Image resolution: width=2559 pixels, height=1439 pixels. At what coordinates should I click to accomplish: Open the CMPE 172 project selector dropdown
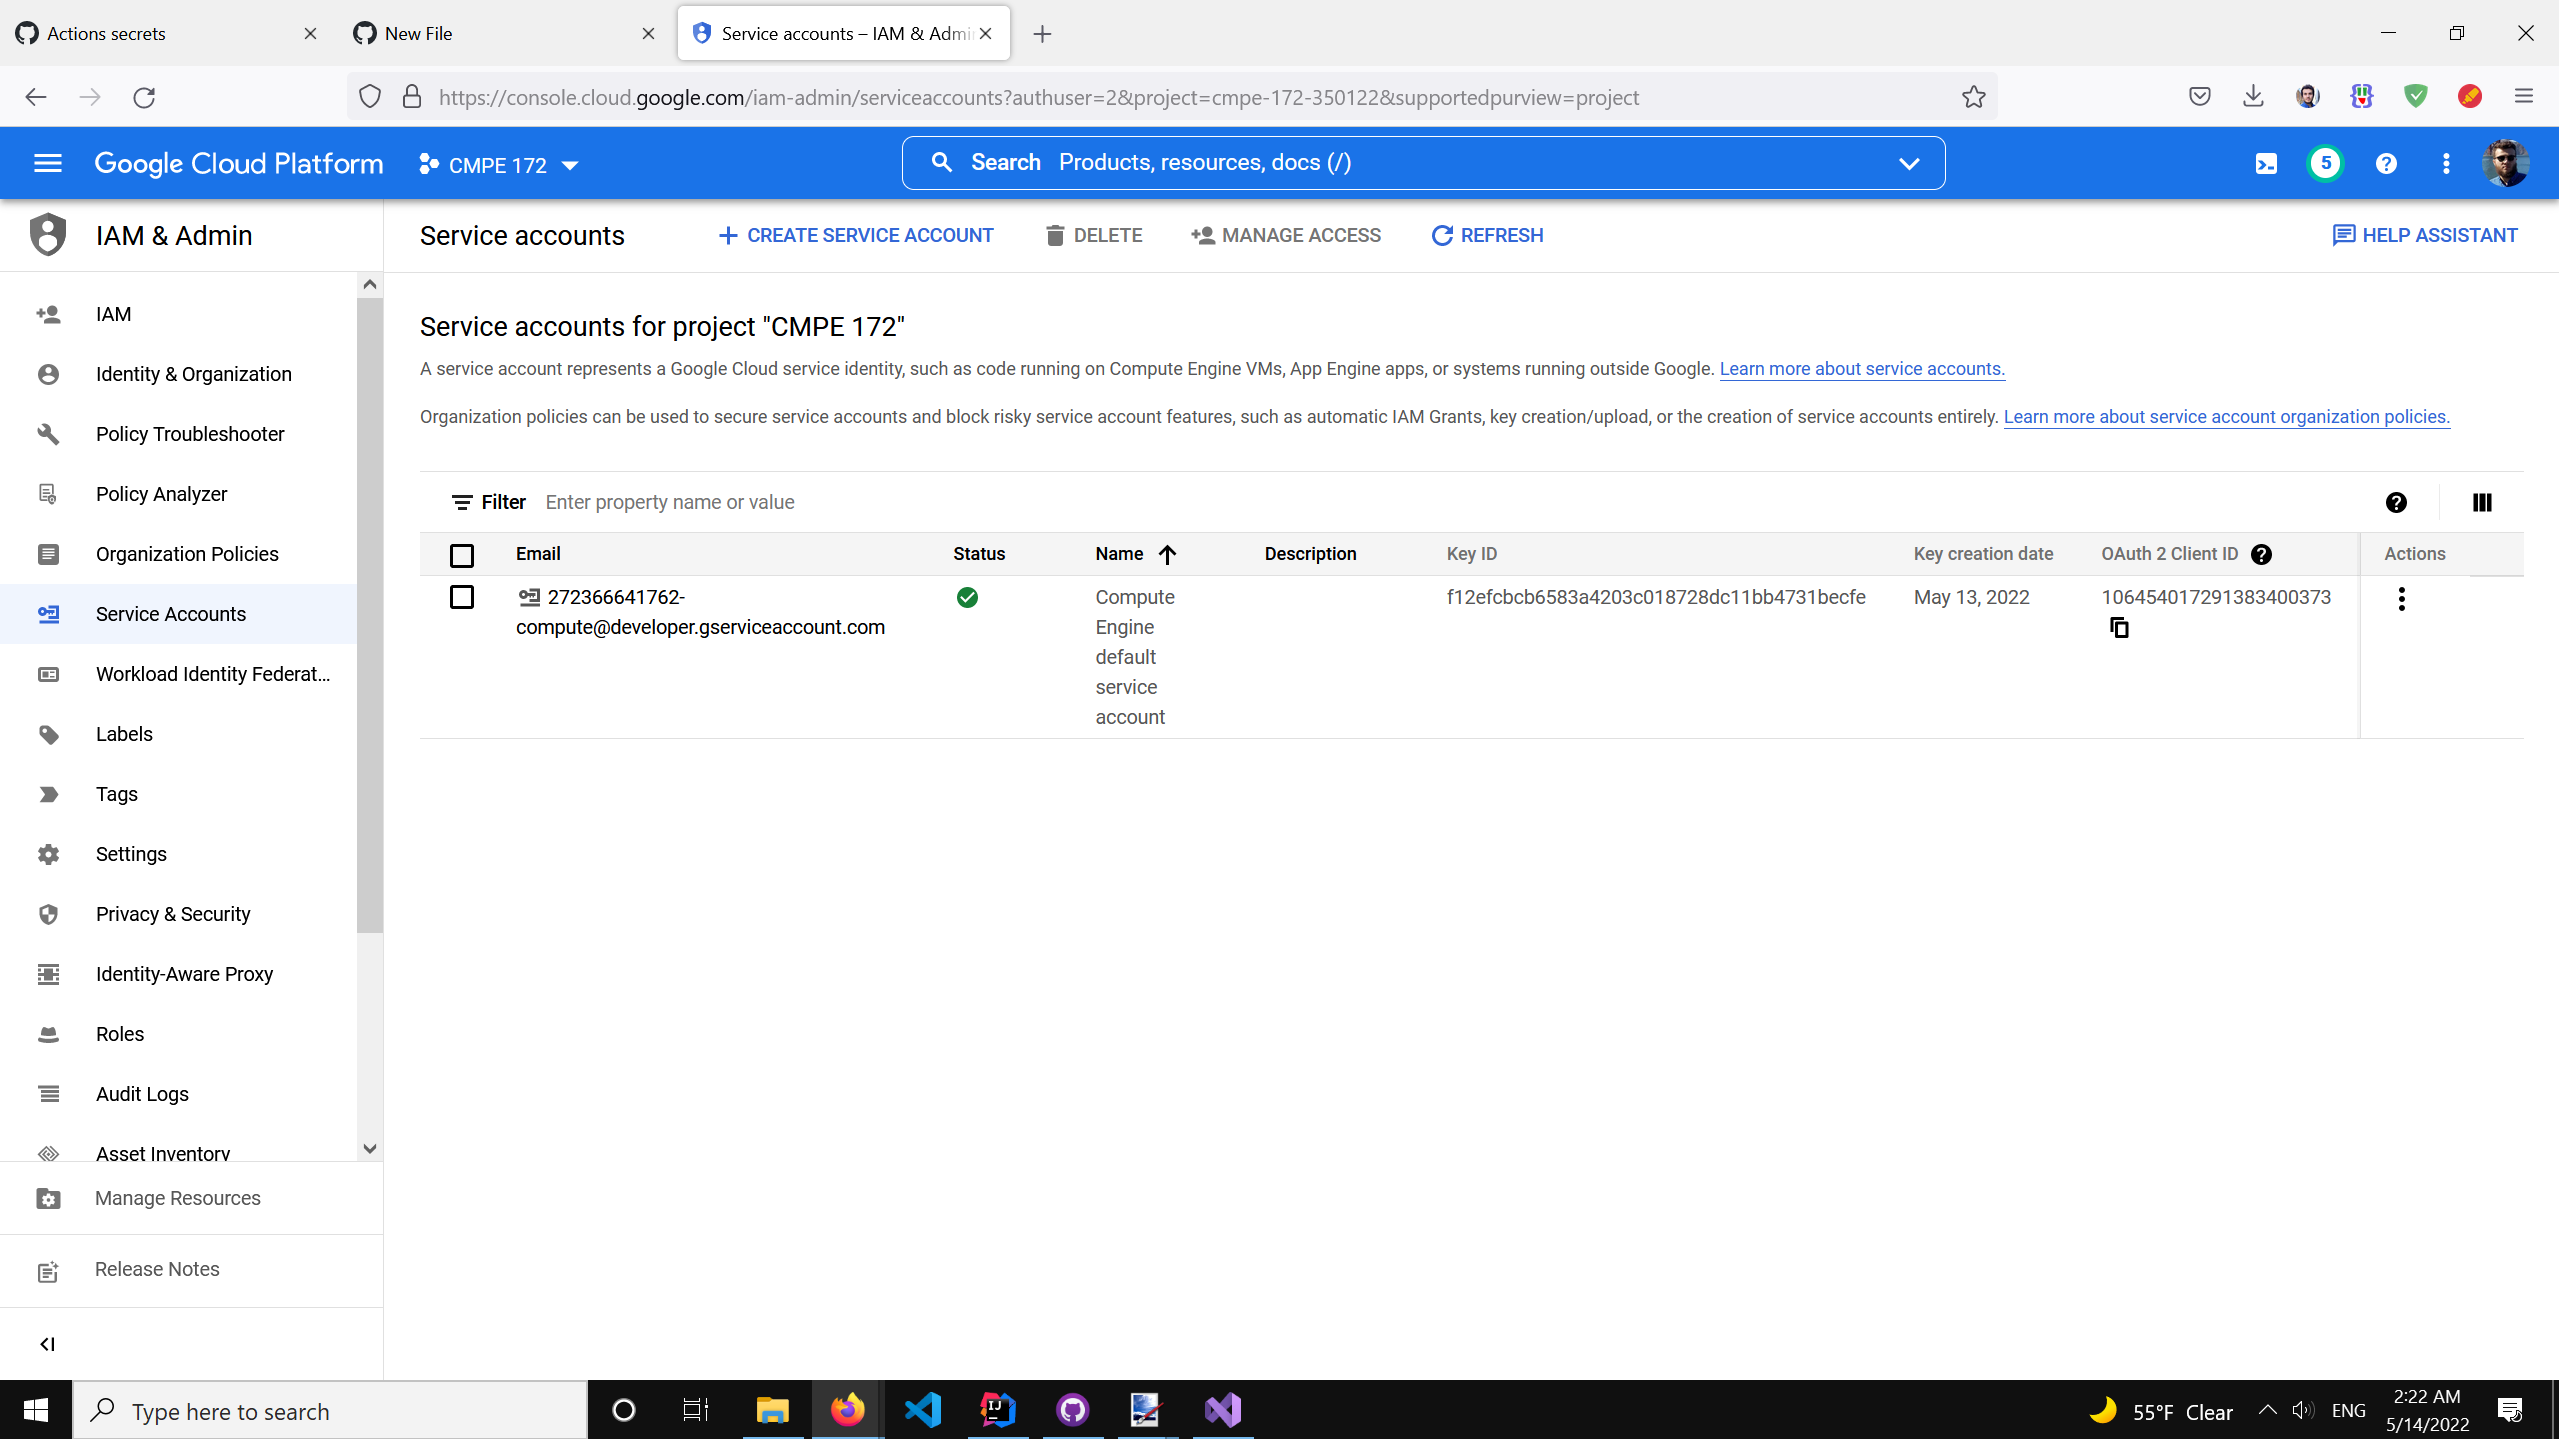[499, 165]
